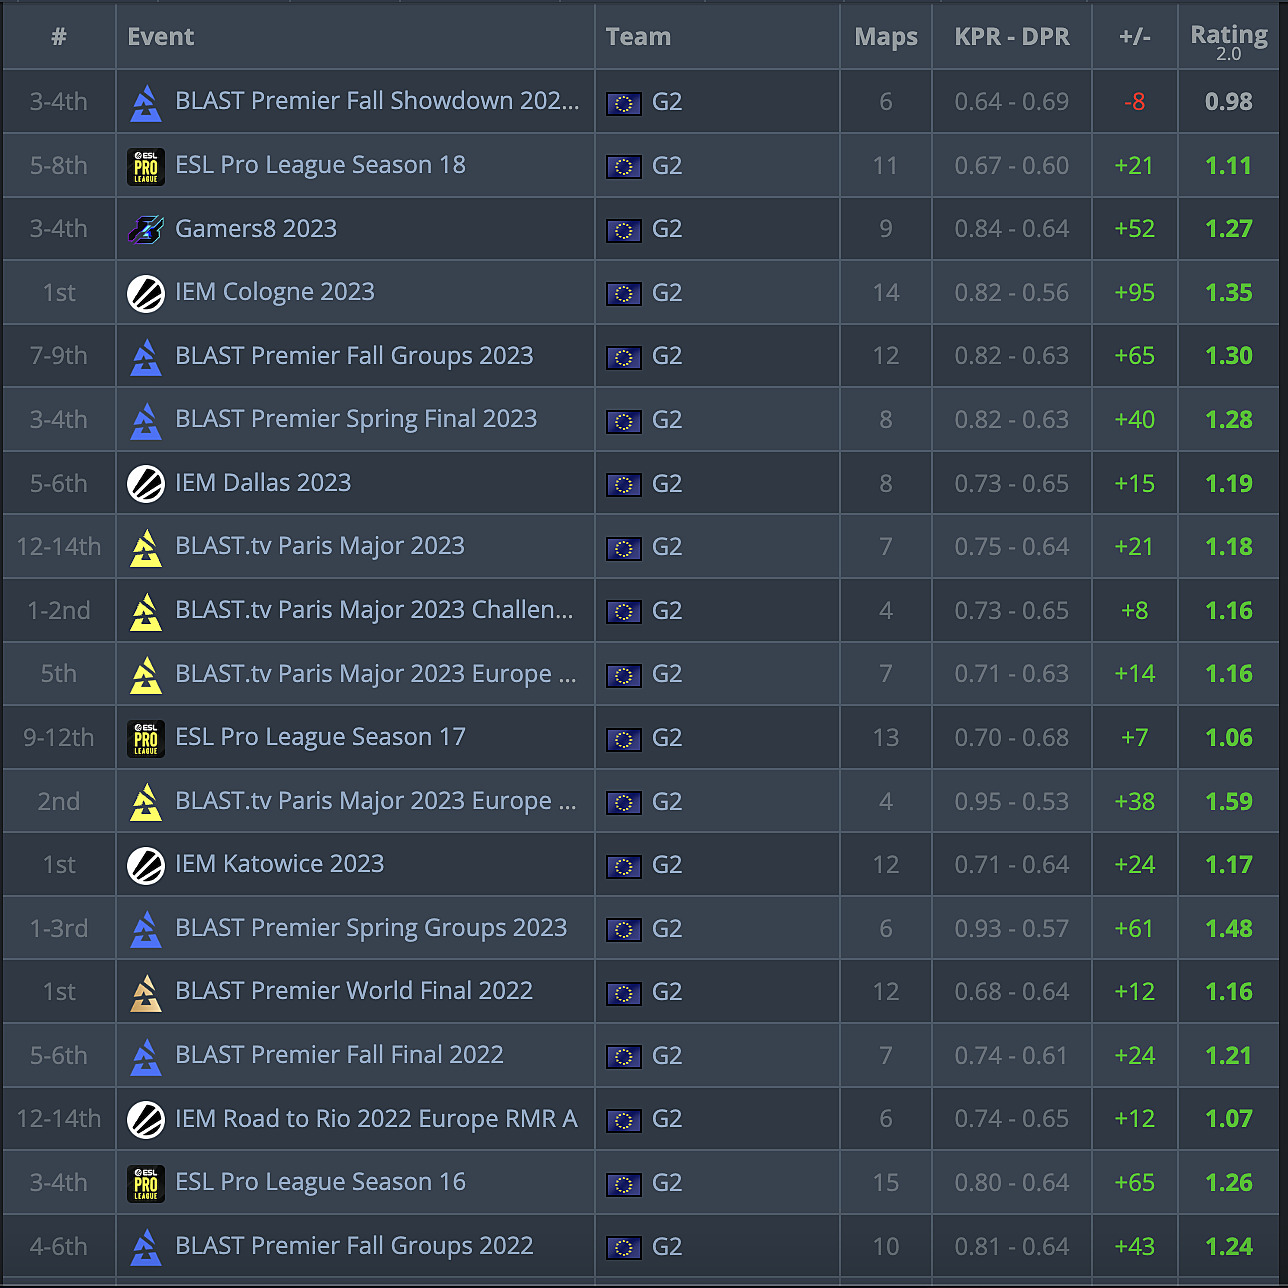The image size is (1288, 1288).
Task: Click G2 team name in IEM Cologne 2023 row
Action: (x=667, y=293)
